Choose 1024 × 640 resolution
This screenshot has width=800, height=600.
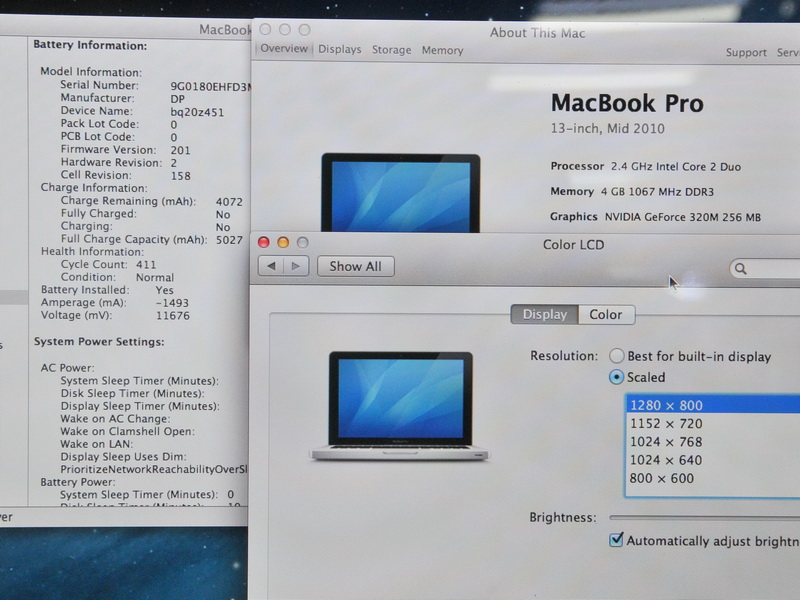[713, 460]
